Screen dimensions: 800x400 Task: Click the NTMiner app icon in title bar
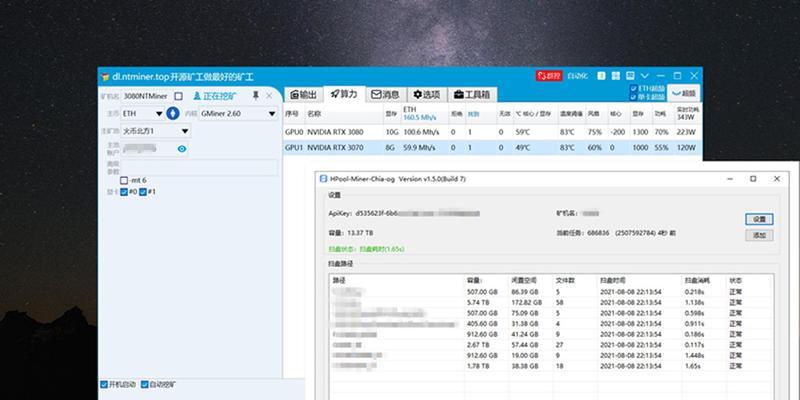(x=105, y=77)
